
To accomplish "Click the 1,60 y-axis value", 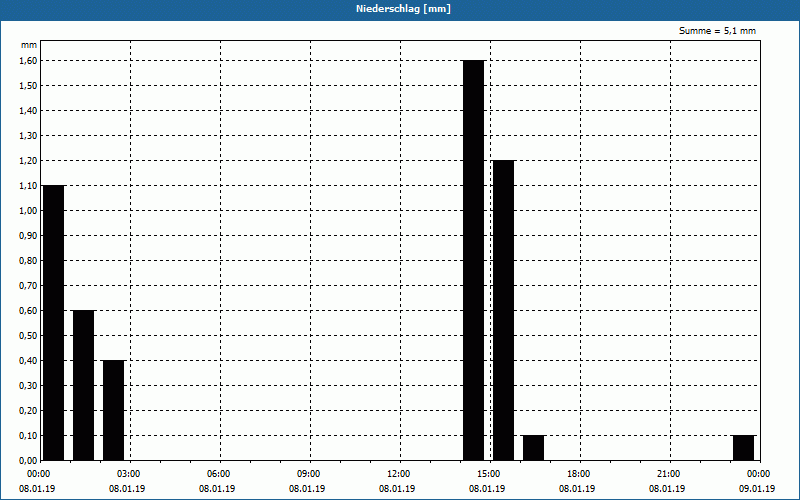I will pos(29,61).
